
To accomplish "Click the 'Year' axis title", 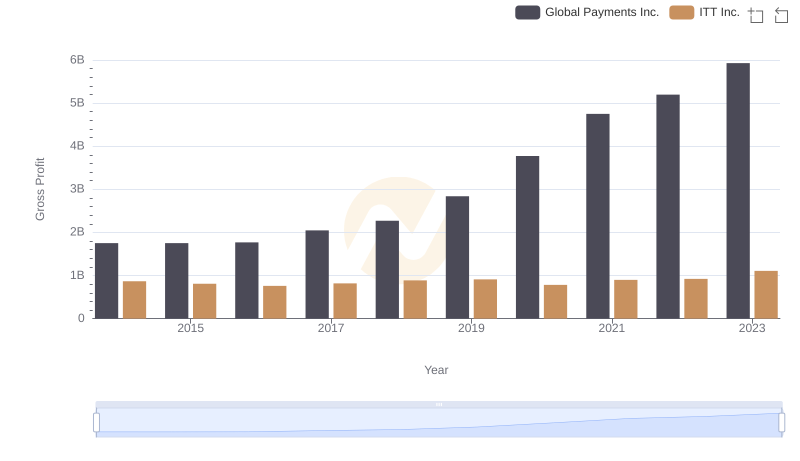I will point(436,370).
